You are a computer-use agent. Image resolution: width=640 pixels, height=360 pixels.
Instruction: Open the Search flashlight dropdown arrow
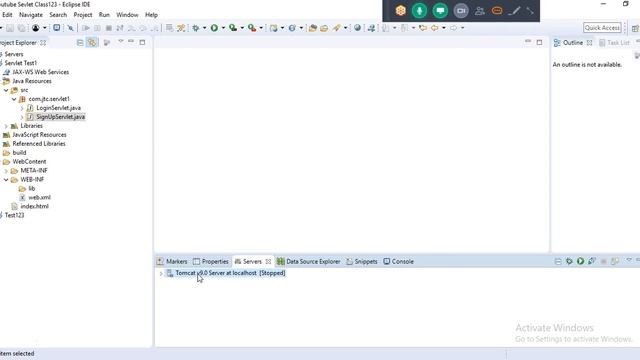(x=345, y=28)
